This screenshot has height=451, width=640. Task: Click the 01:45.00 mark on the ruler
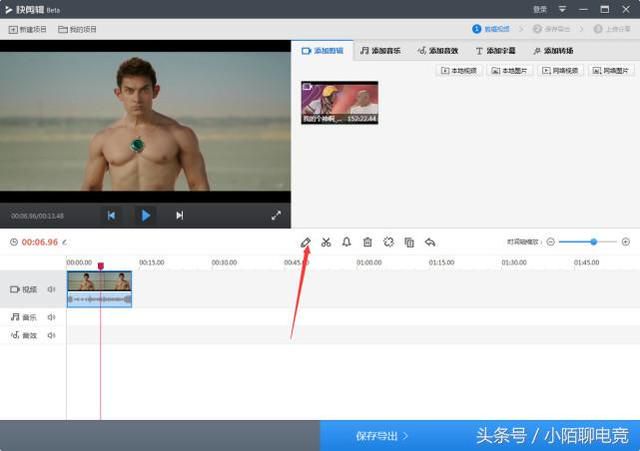pos(586,262)
